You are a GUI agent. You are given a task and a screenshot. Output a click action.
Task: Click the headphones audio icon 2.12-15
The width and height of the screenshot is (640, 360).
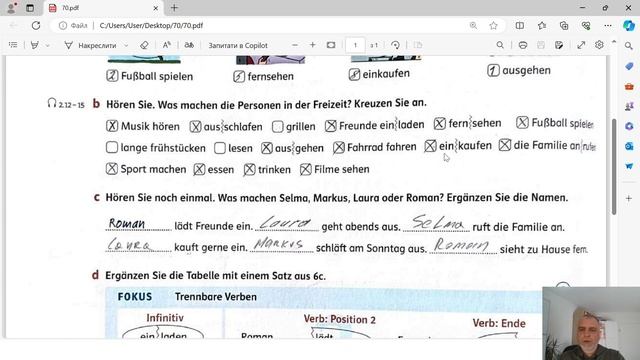pos(52,103)
